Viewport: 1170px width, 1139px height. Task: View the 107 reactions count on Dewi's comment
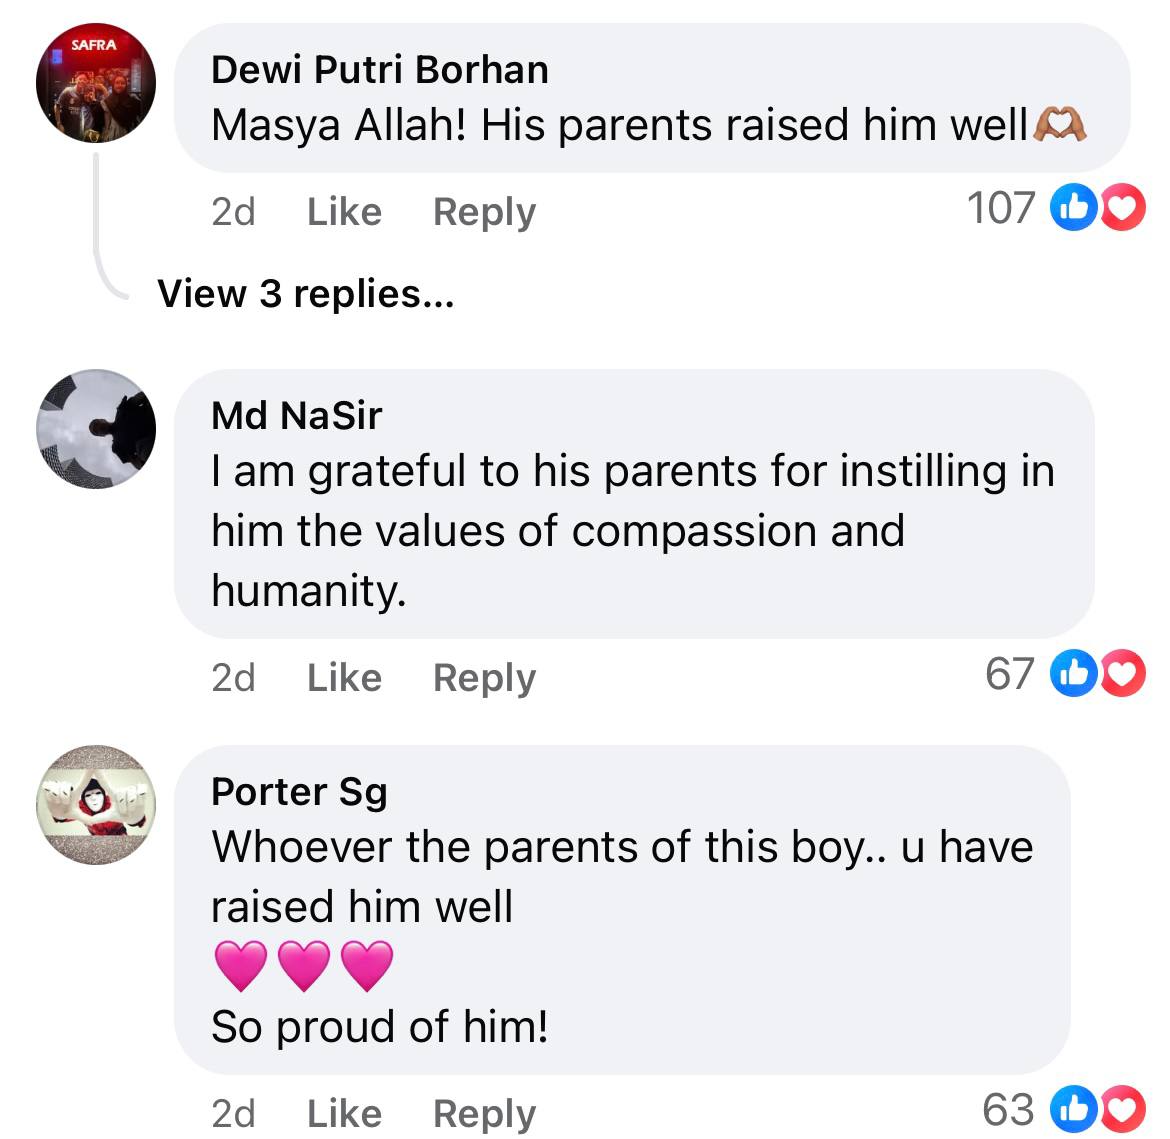(x=1000, y=208)
